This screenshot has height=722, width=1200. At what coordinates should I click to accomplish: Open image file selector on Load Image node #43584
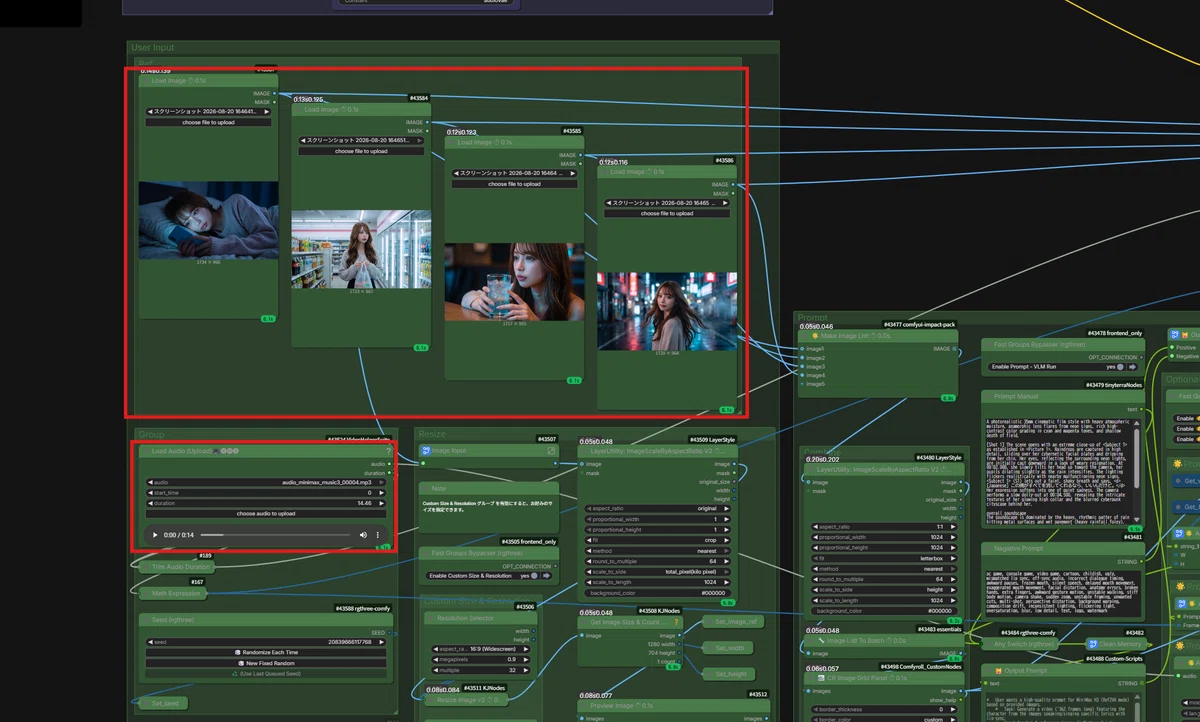[x=361, y=141]
